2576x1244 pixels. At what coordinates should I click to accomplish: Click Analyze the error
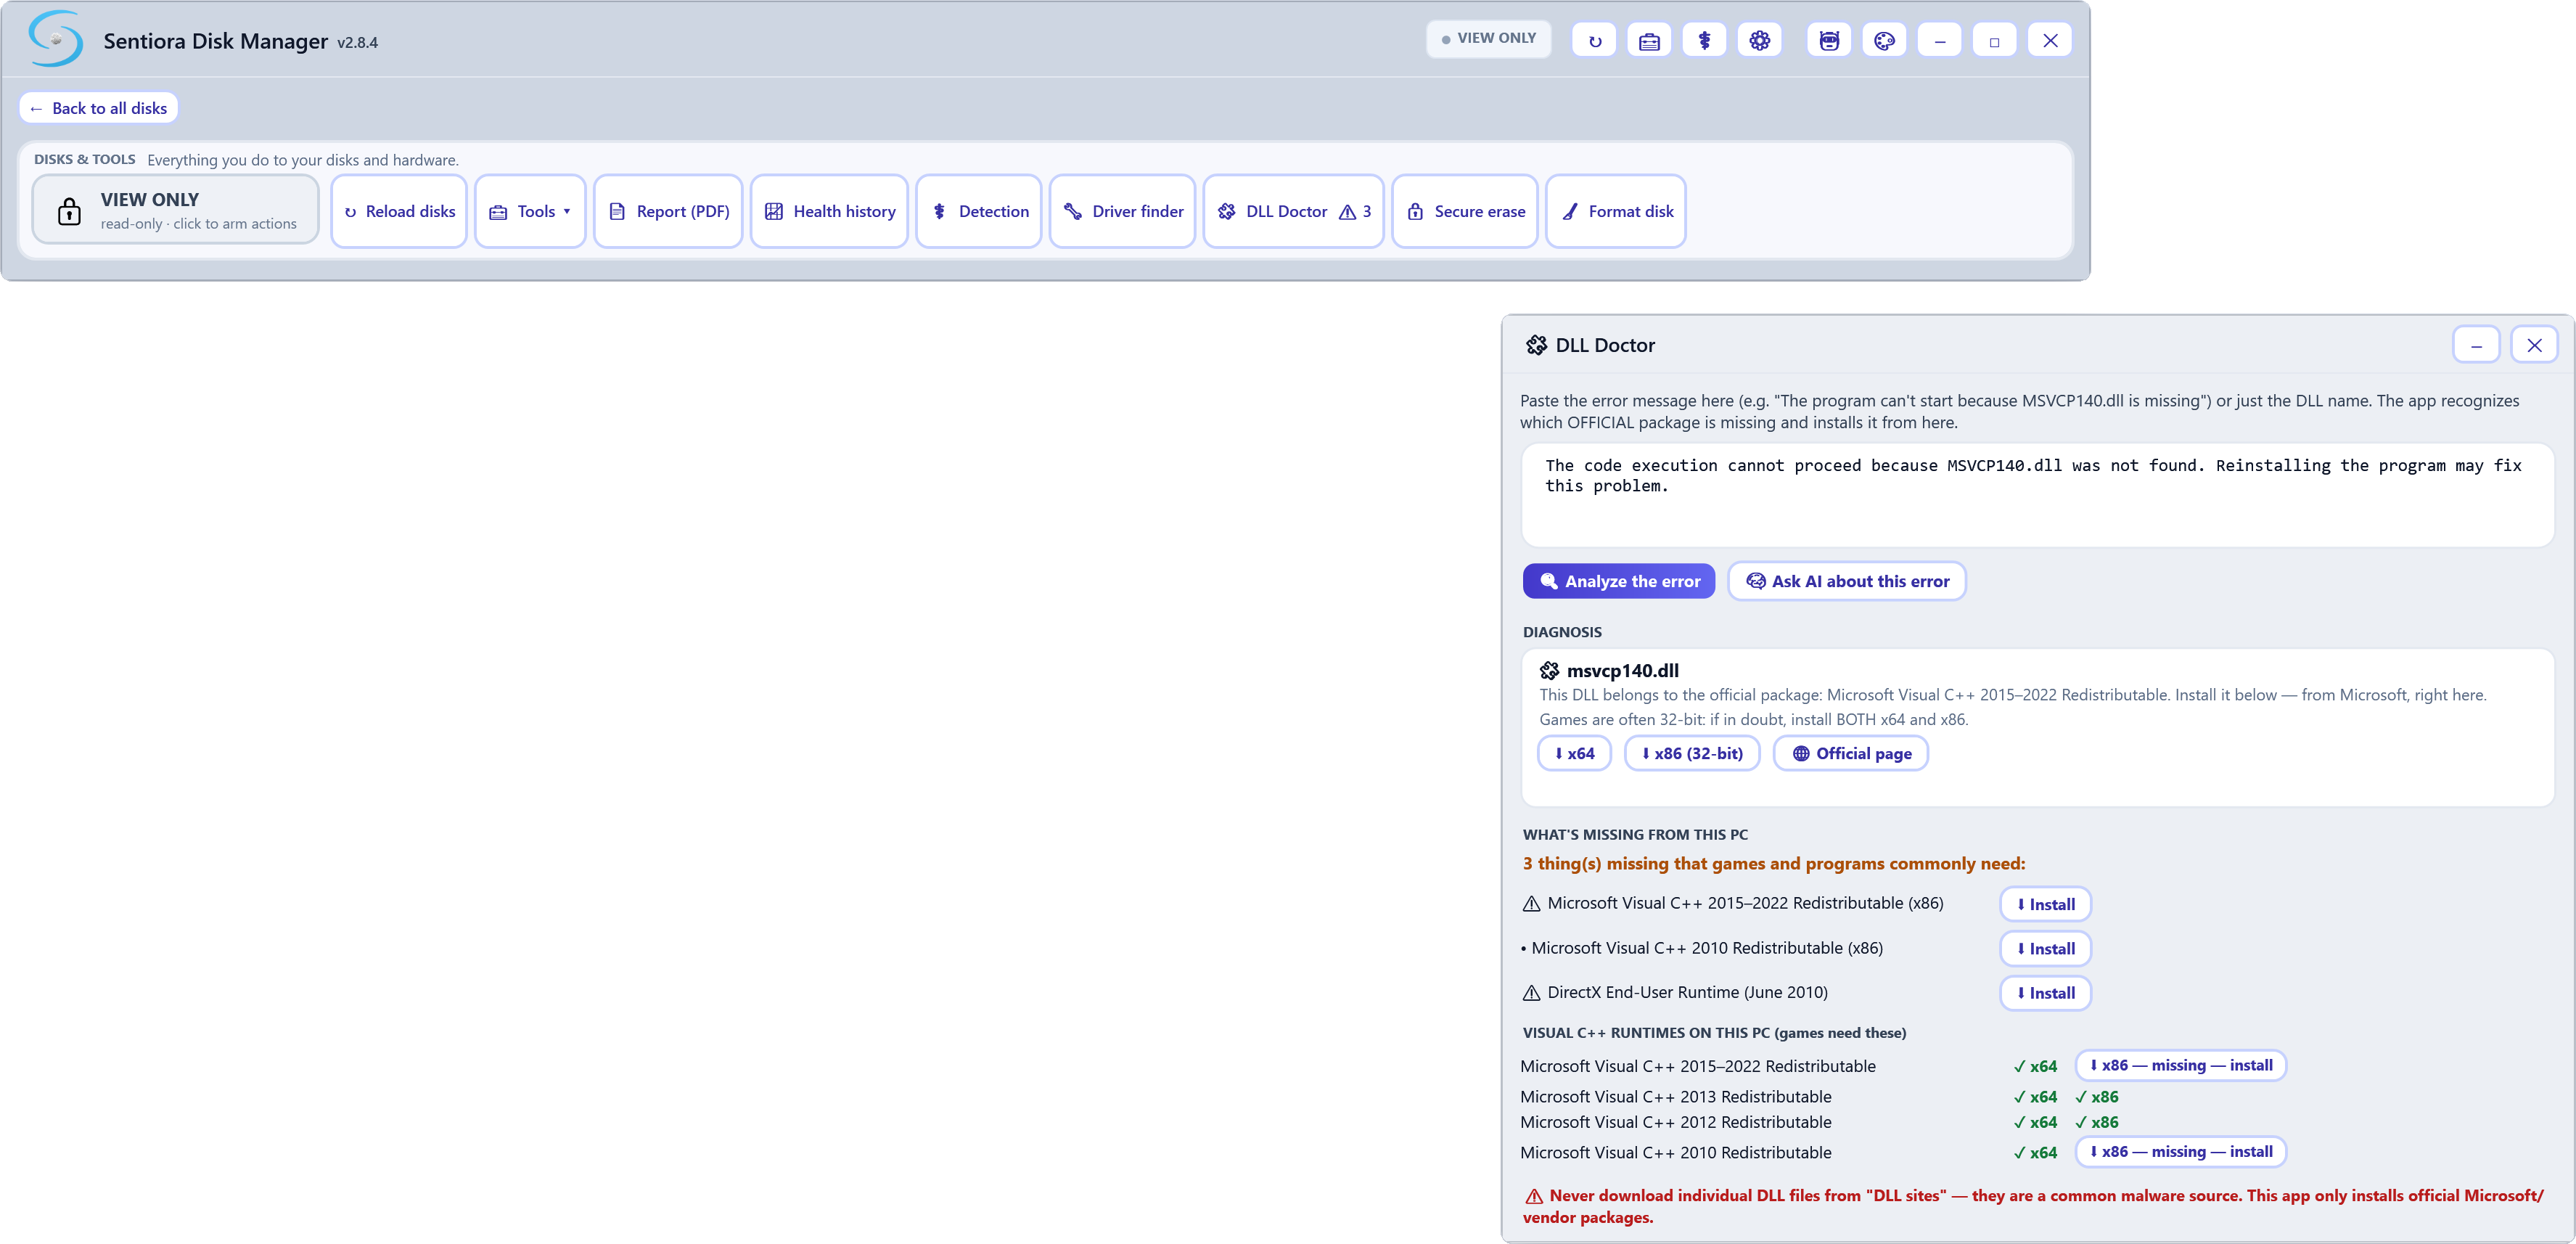1618,581
